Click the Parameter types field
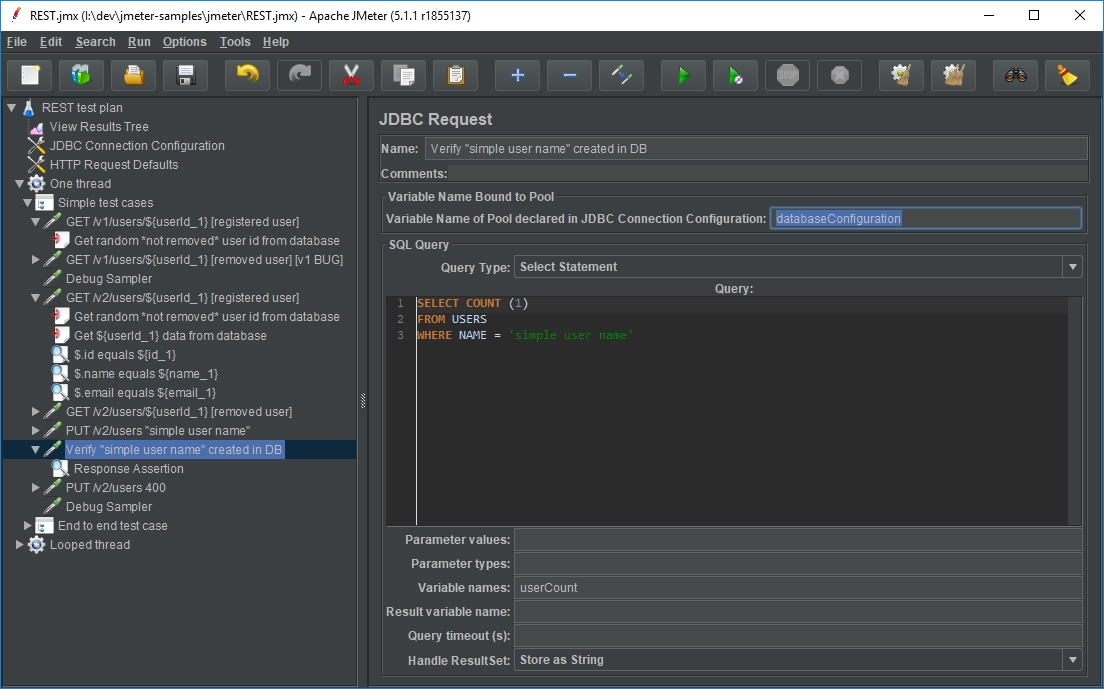This screenshot has width=1104, height=689. 798,564
